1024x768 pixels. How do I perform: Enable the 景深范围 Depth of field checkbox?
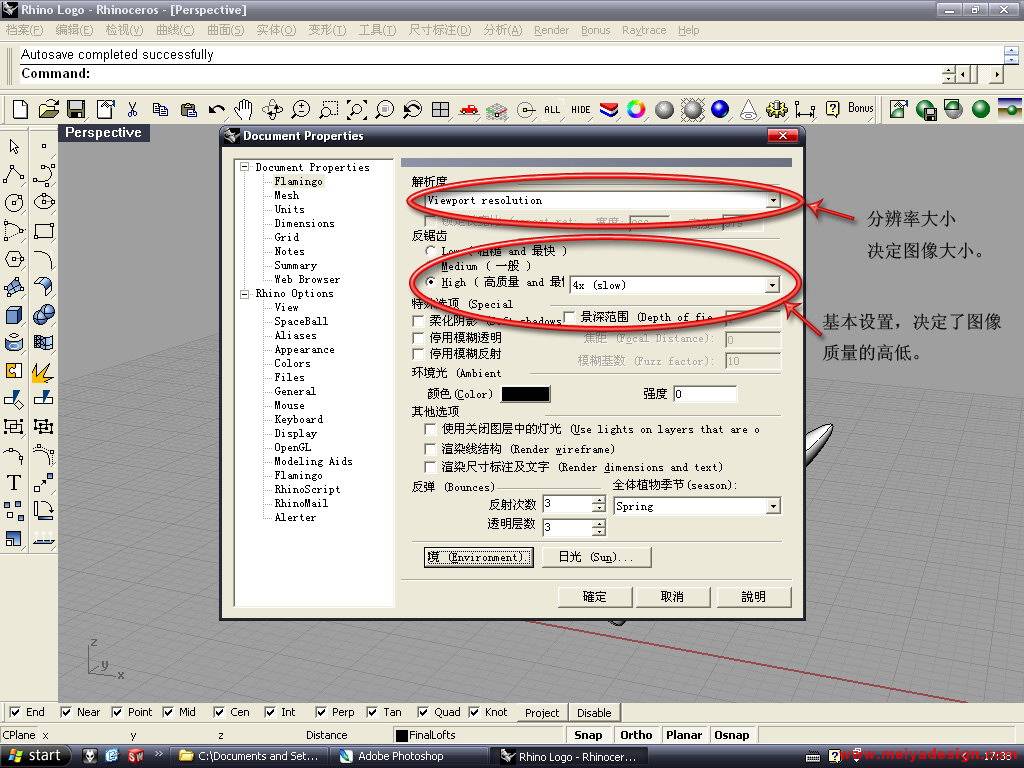(x=569, y=317)
